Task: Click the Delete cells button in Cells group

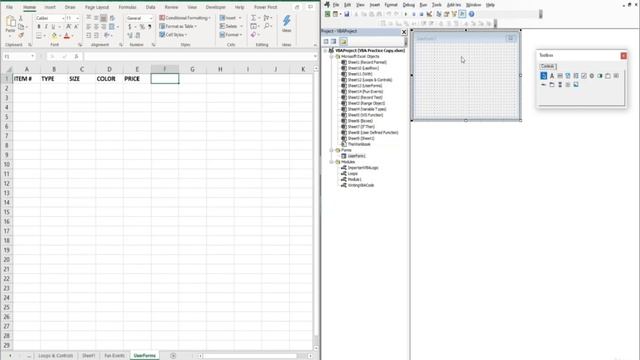Action: (231, 26)
